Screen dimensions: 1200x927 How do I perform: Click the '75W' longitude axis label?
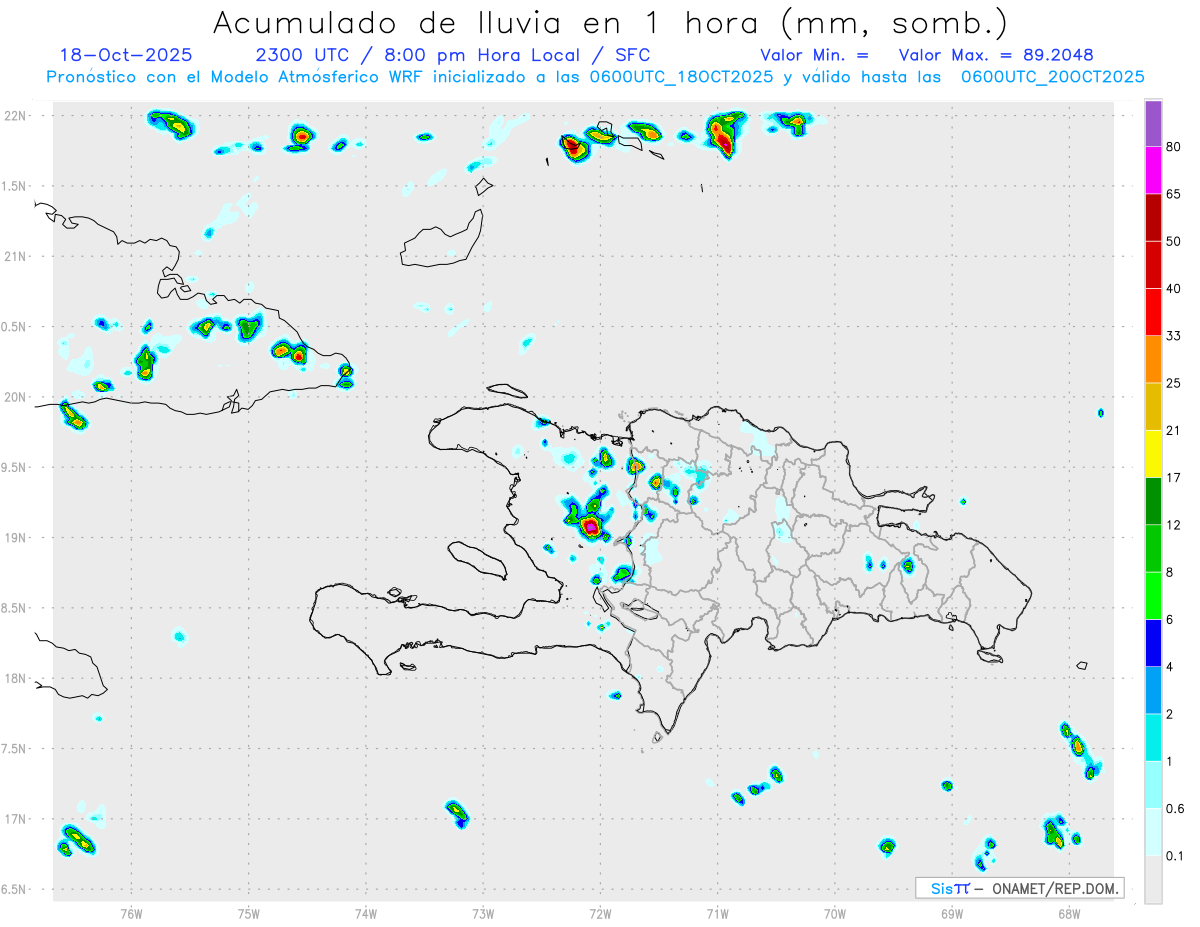tap(248, 913)
